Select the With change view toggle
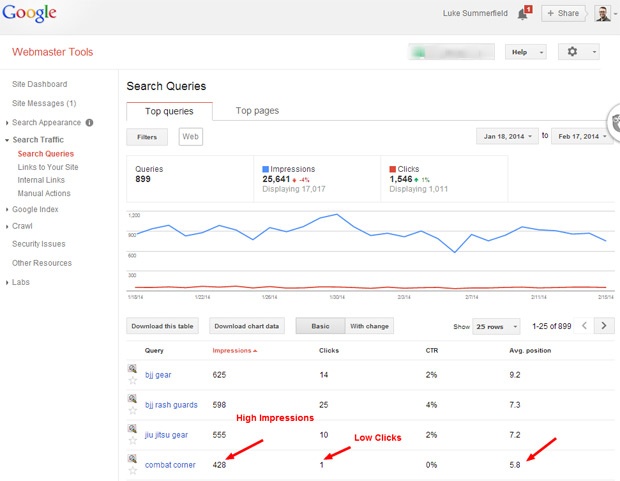The image size is (620, 481). pos(369,326)
